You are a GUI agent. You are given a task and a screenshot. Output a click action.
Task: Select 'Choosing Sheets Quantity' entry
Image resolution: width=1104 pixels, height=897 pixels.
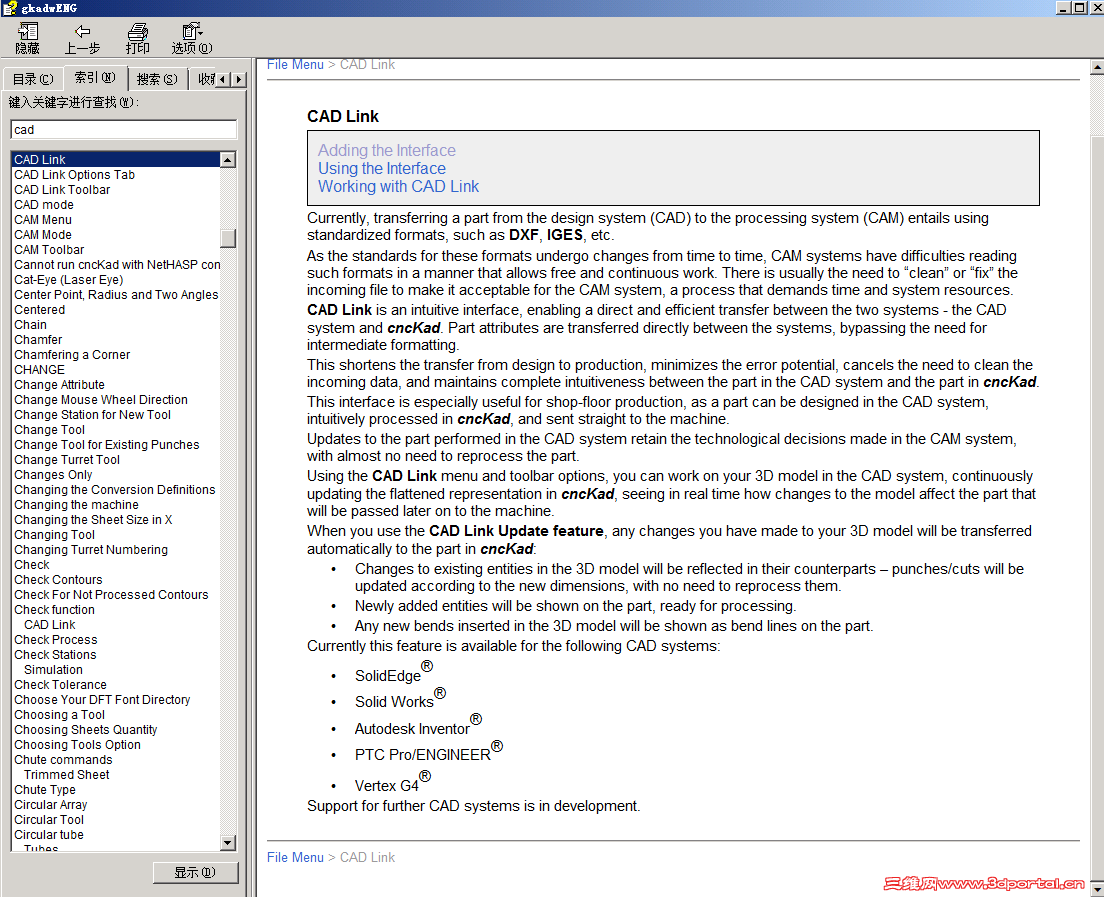pyautogui.click(x=85, y=729)
